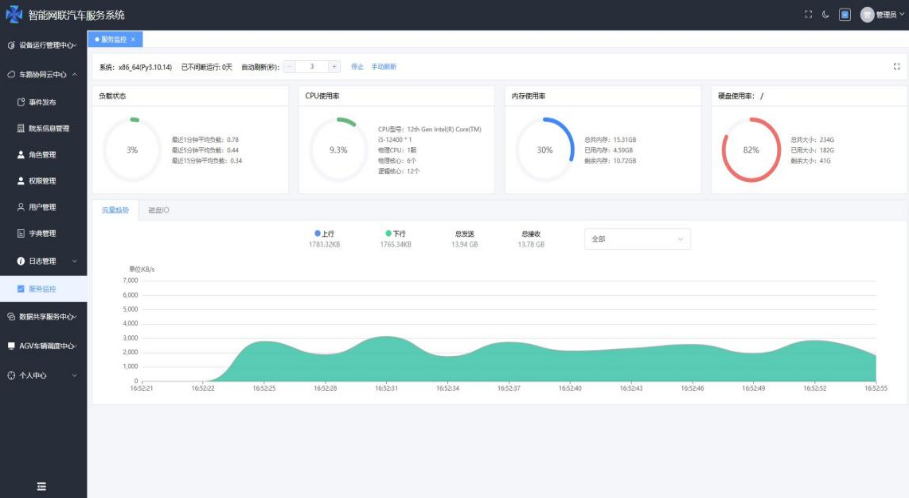909x498 pixels.
Task: Click the blue checkbox icon in the header
Action: [844, 15]
